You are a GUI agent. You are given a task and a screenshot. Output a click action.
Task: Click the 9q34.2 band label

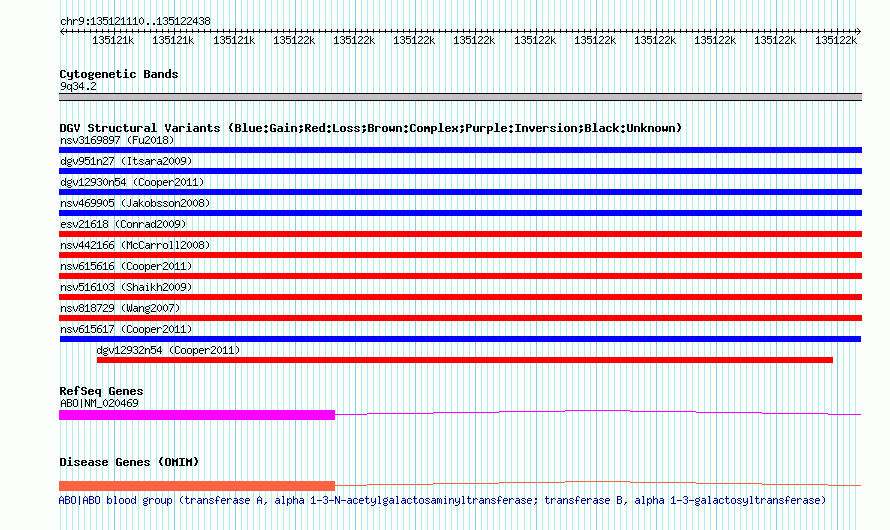point(78,86)
